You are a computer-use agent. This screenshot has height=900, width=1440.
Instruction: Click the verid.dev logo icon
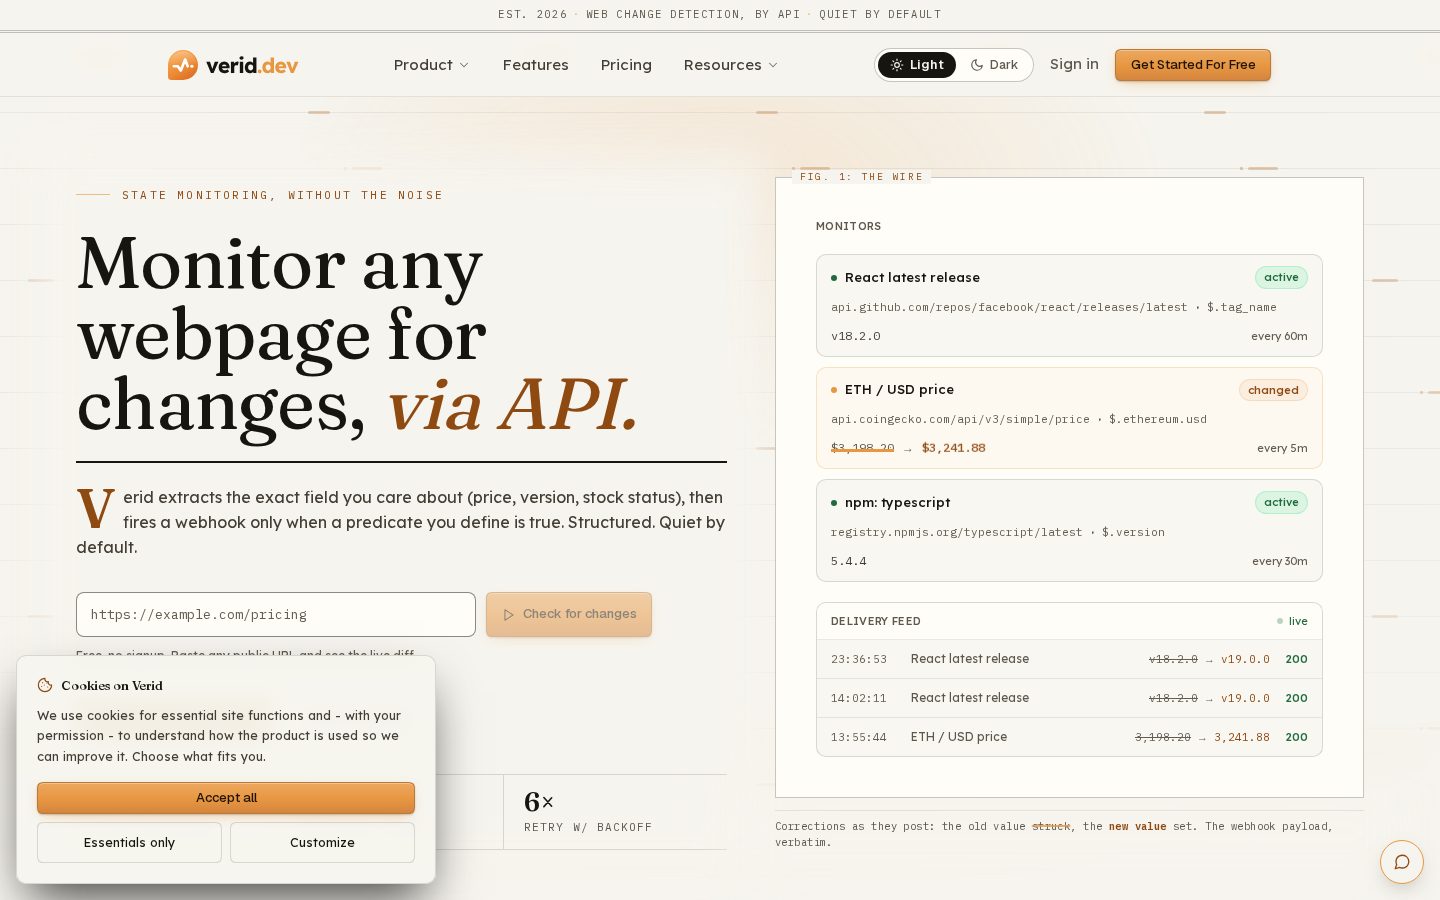tap(182, 65)
